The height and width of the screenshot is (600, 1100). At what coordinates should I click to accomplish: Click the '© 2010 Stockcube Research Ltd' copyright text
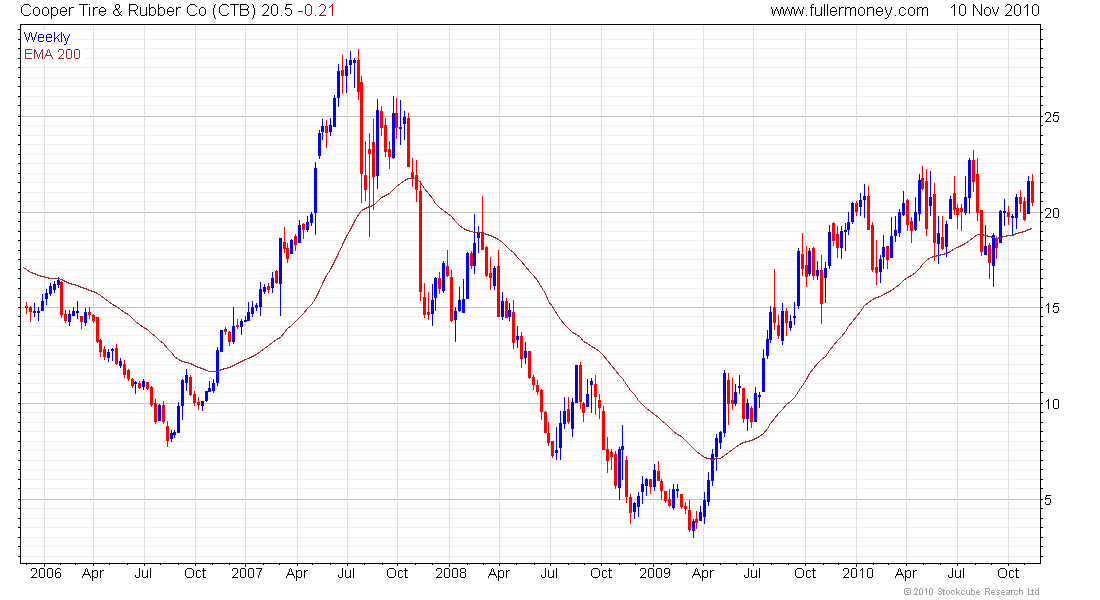972,592
